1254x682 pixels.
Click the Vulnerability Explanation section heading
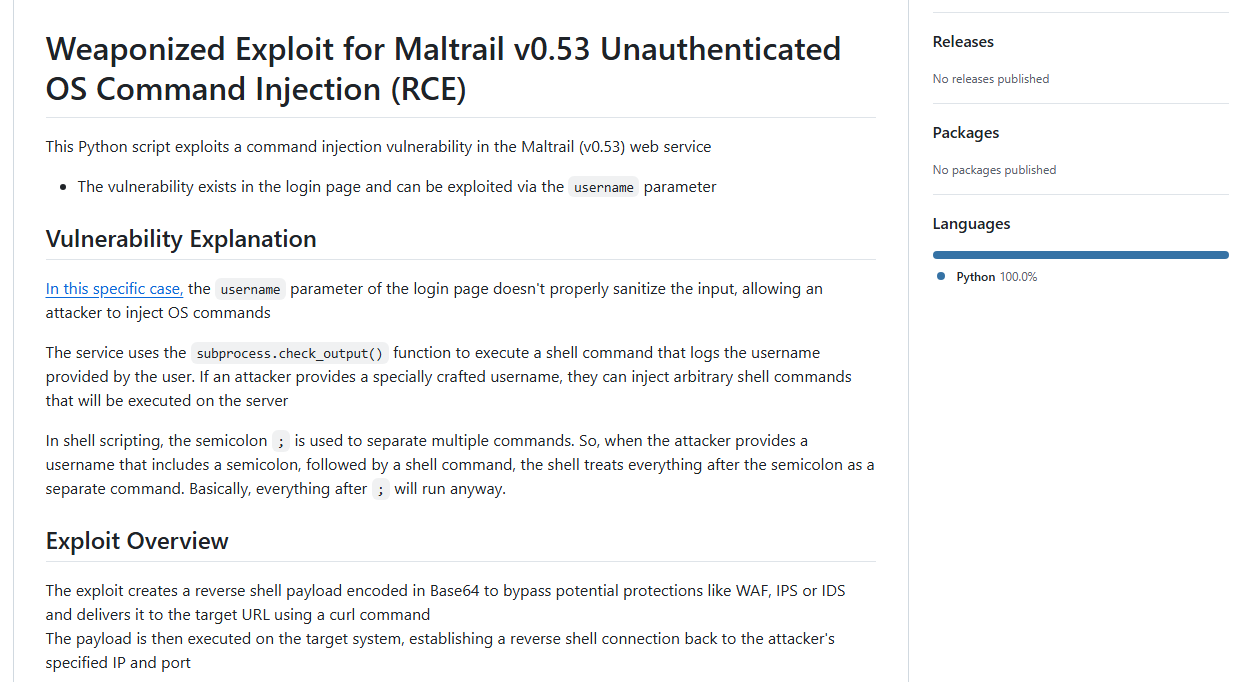pyautogui.click(x=181, y=239)
